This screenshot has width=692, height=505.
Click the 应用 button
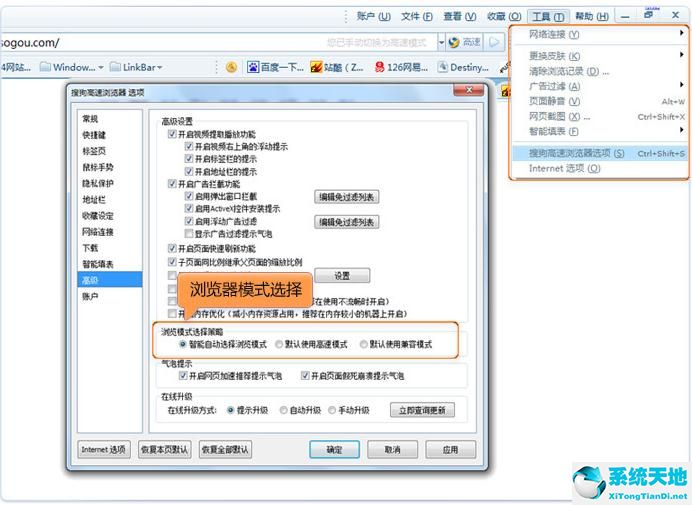coord(451,449)
